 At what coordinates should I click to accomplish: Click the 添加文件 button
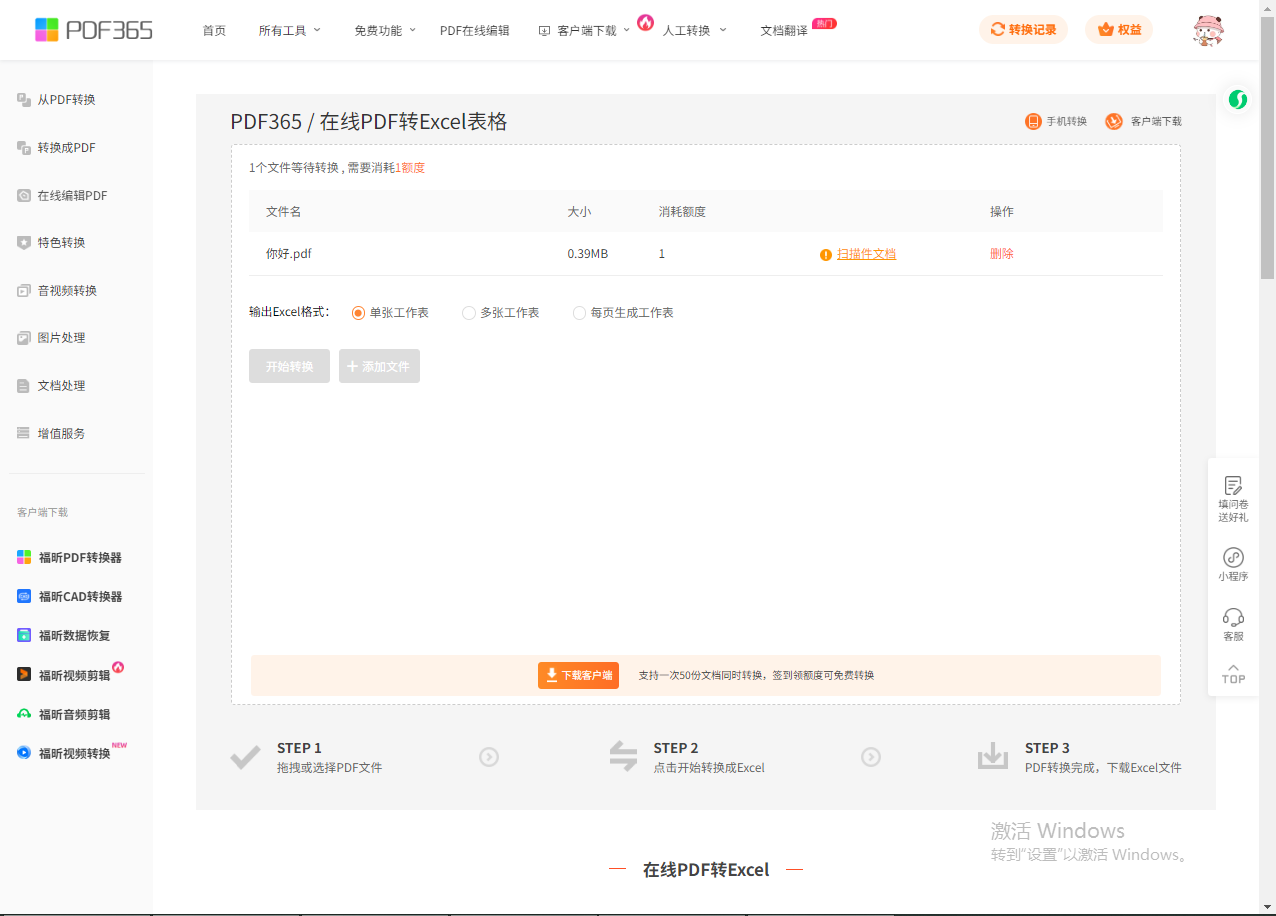tap(379, 366)
